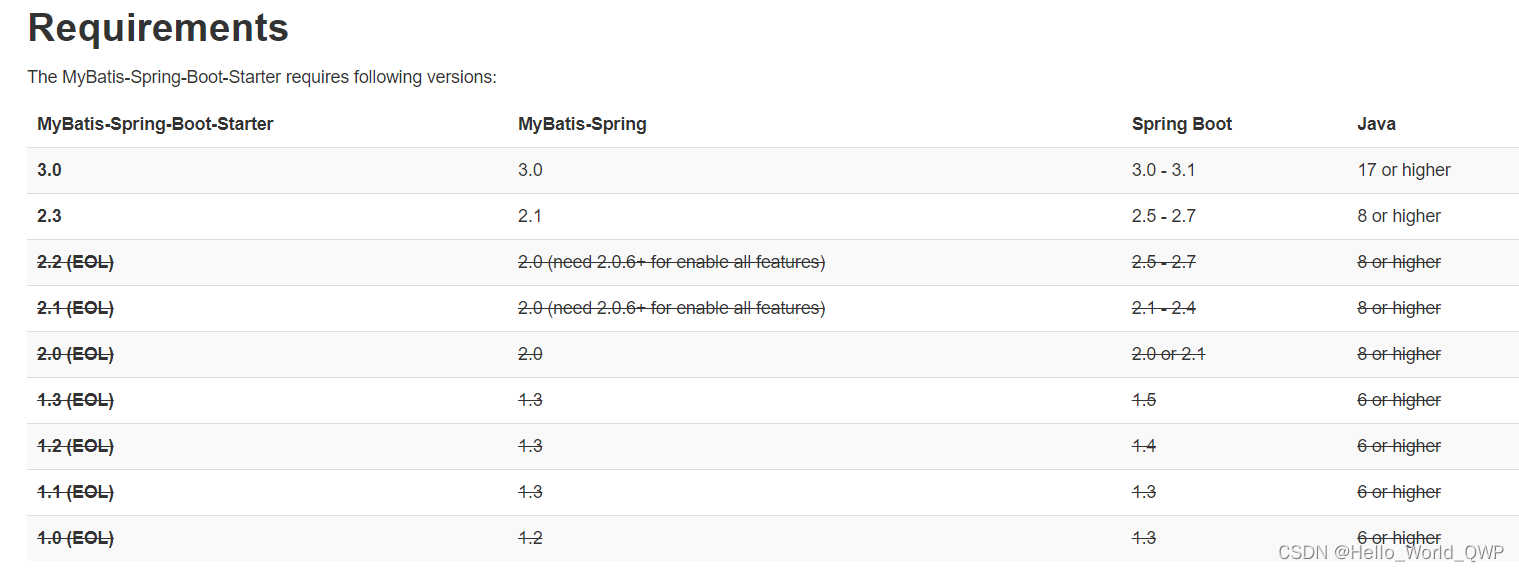Image resolution: width=1519 pixels, height=572 pixels.
Task: Click the Requirements heading
Action: click(158, 28)
